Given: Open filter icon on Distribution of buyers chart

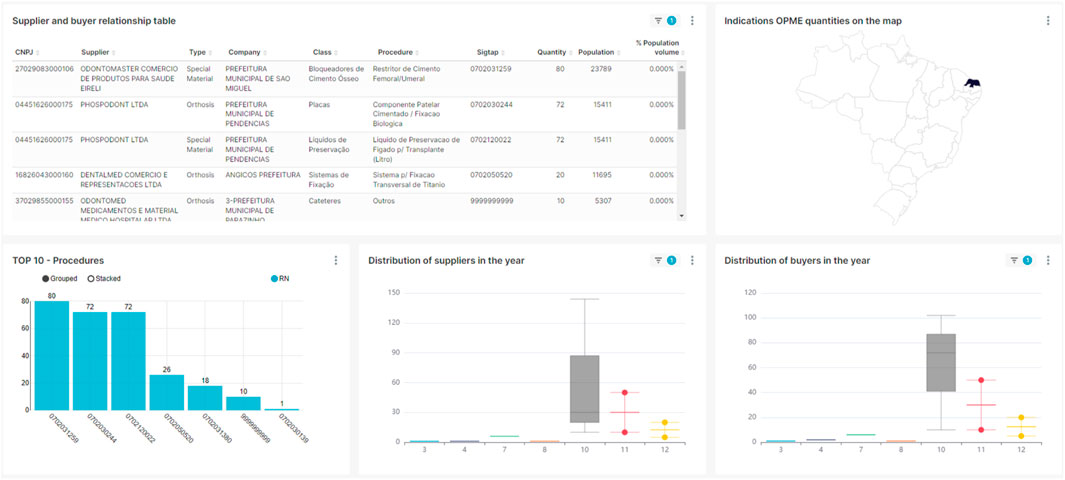Looking at the screenshot, I should click(1013, 260).
